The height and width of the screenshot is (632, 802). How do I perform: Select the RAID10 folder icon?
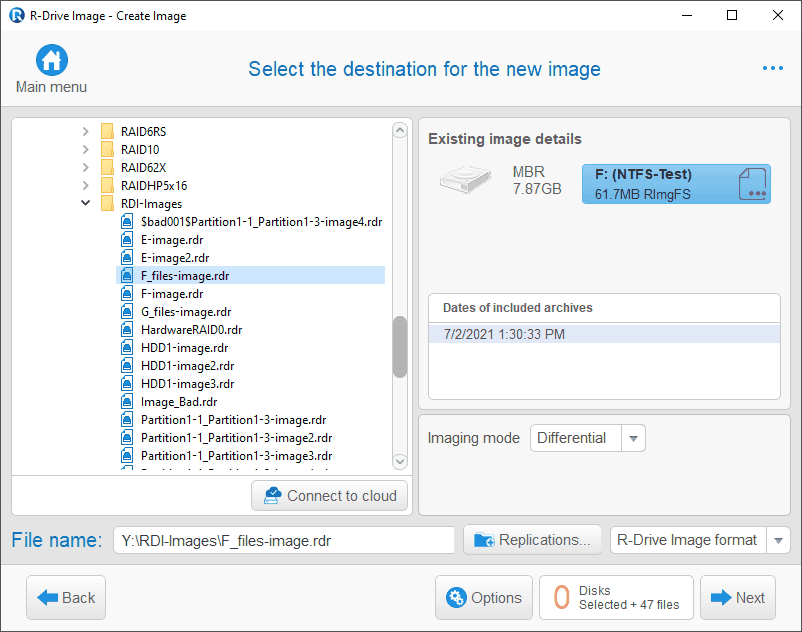pos(107,149)
